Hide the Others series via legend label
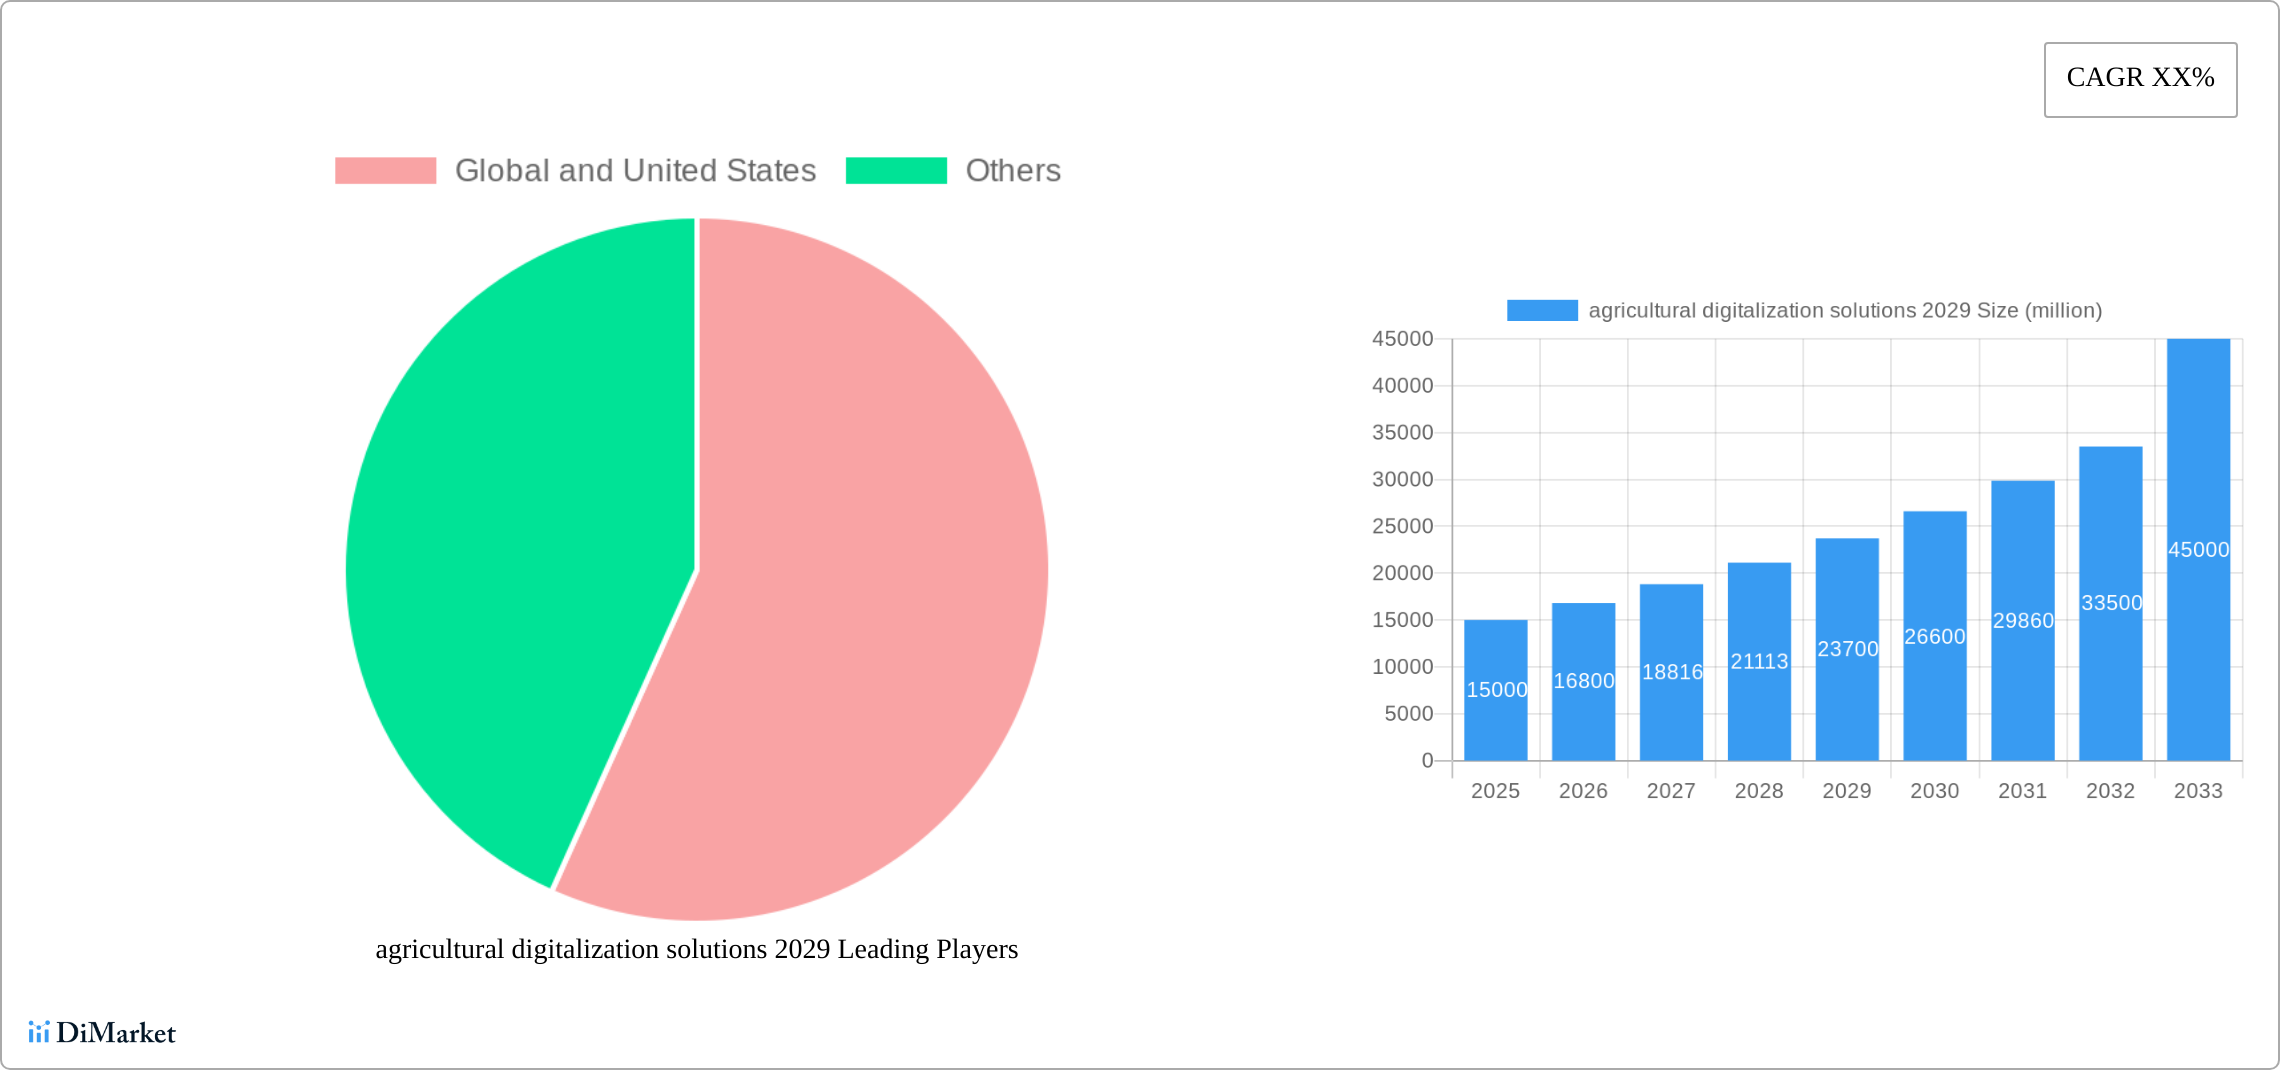The image size is (2280, 1070). point(1012,171)
